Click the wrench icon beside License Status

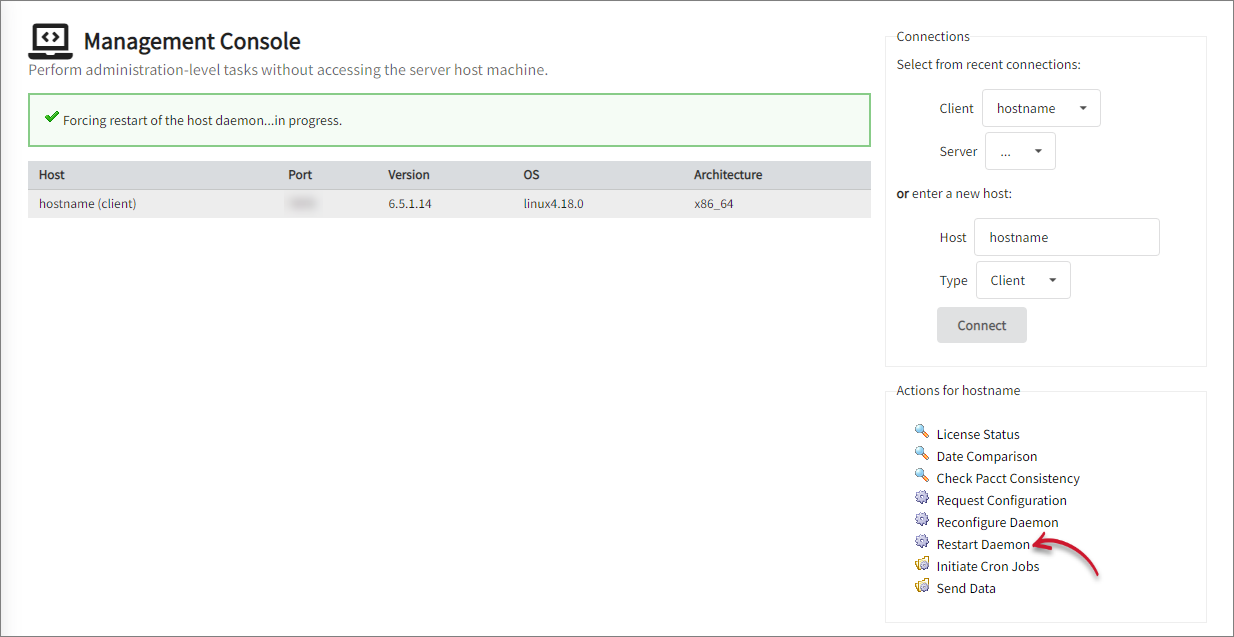[922, 432]
